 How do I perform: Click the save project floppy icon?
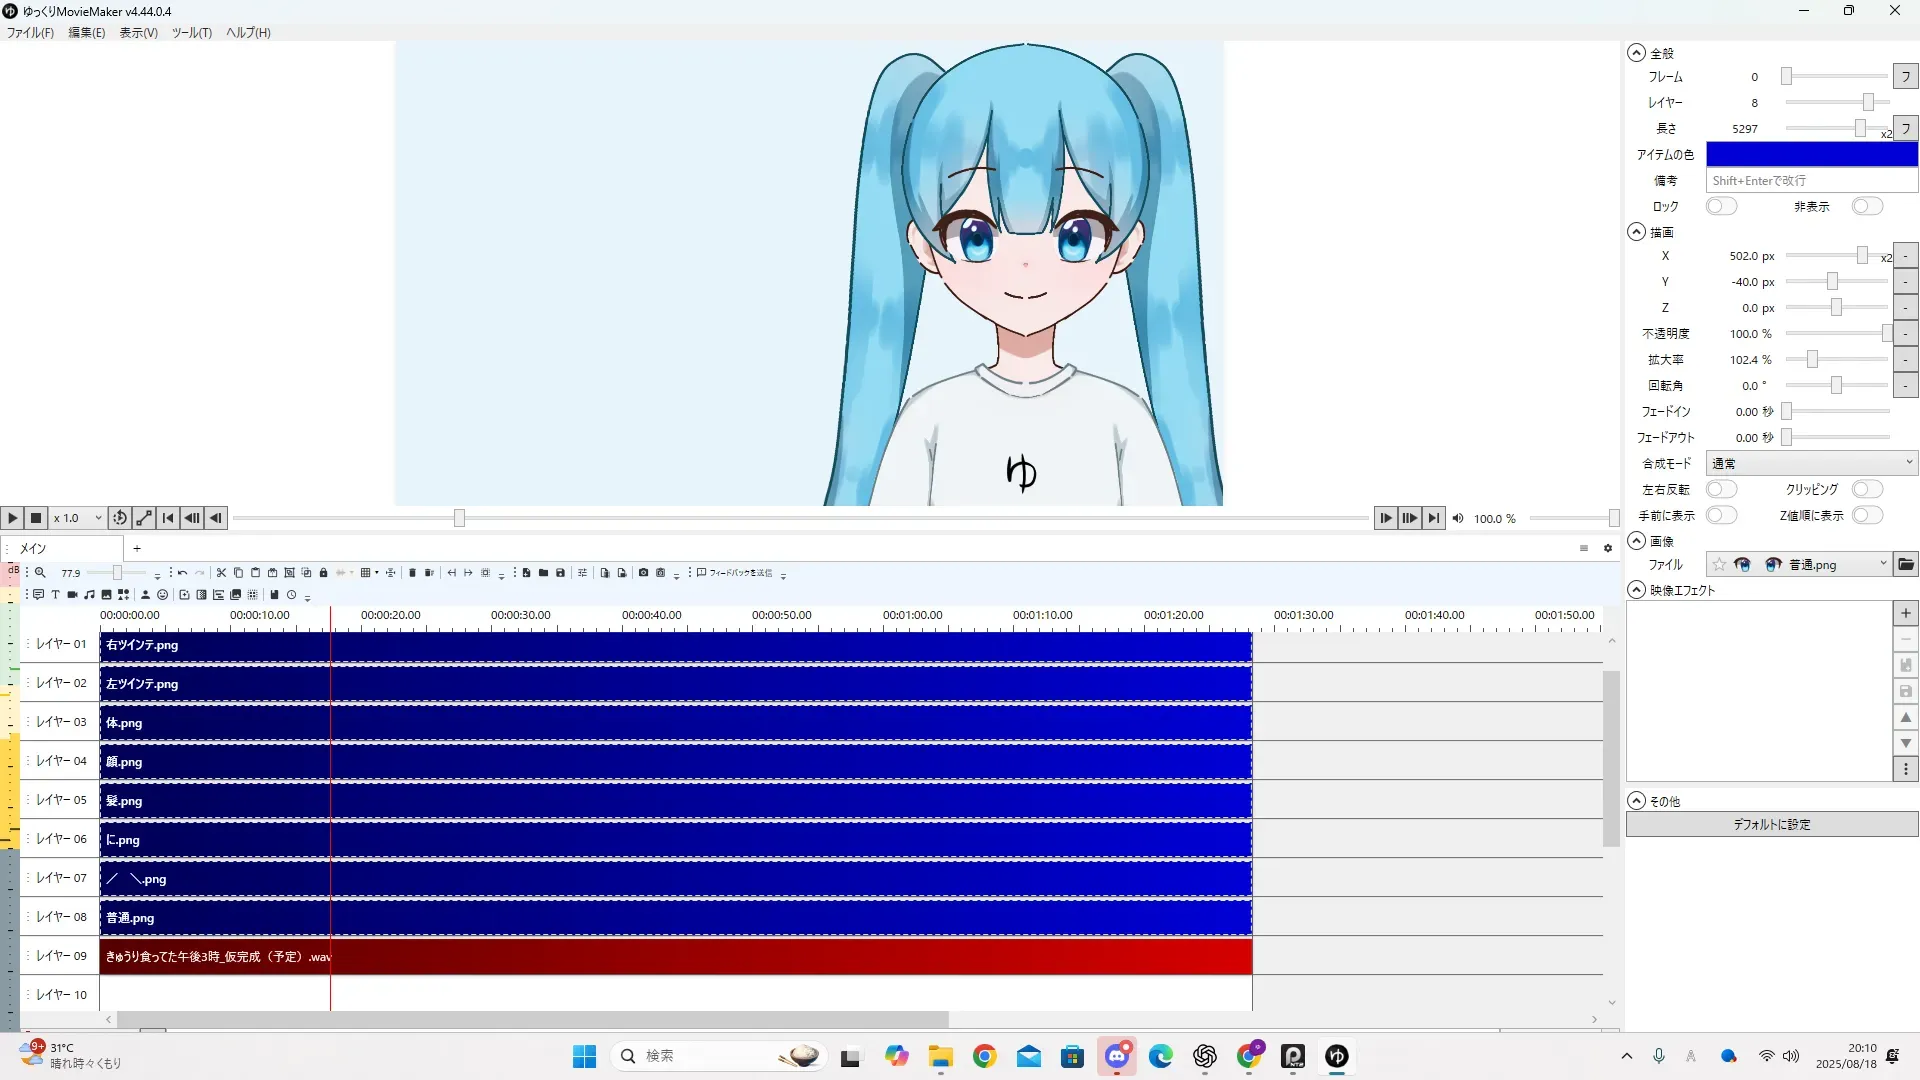pos(560,573)
